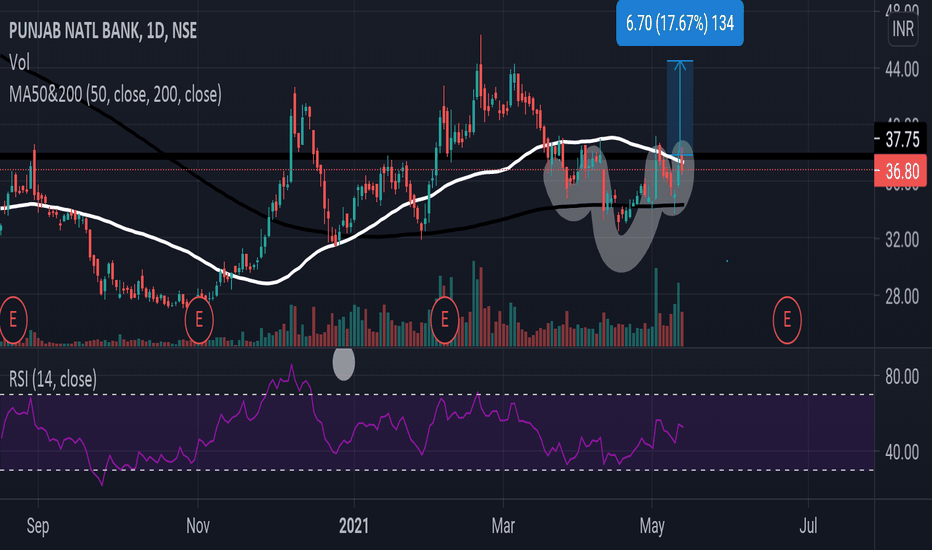Click the upcoming earnings marker before July
The height and width of the screenshot is (550, 932).
point(787,319)
